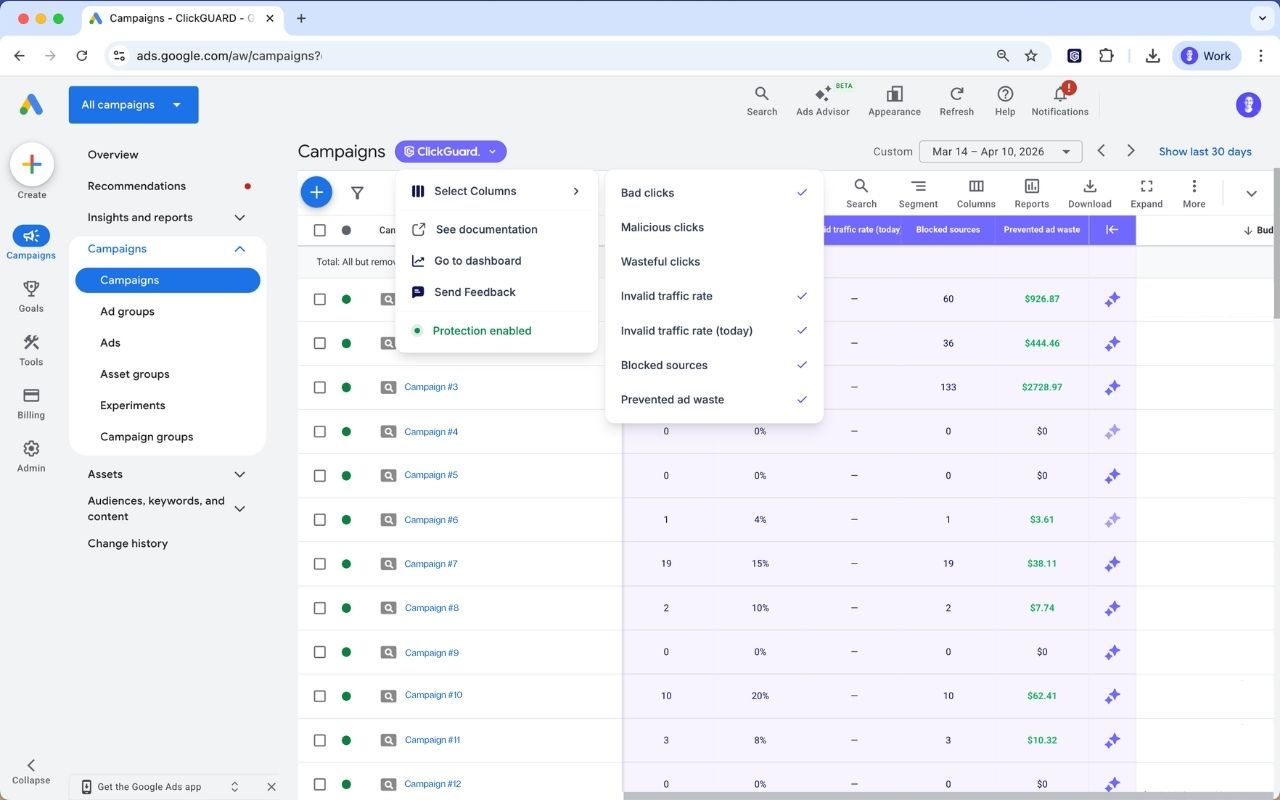Viewport: 1280px width, 800px height.
Task: Click the Ads Advisor beta icon
Action: (822, 94)
